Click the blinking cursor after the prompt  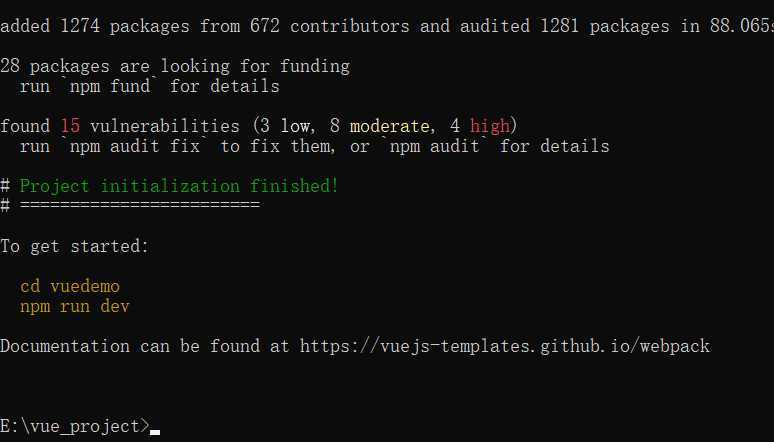click(155, 432)
